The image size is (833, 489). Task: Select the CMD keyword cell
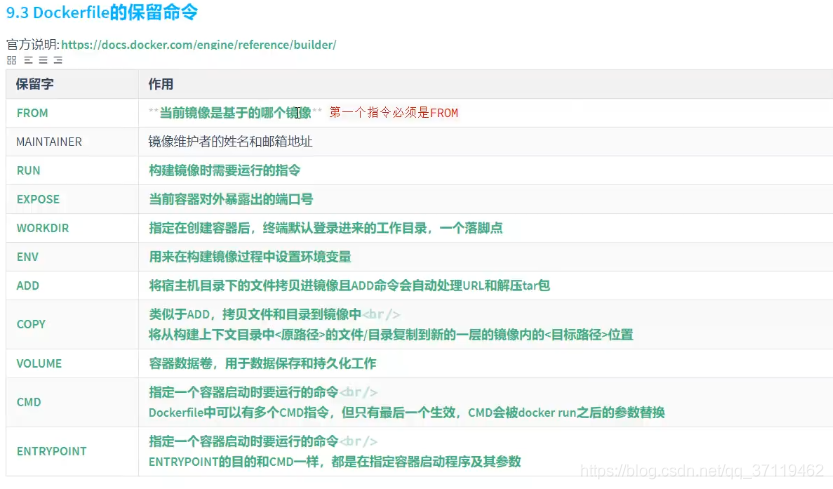pos(72,402)
